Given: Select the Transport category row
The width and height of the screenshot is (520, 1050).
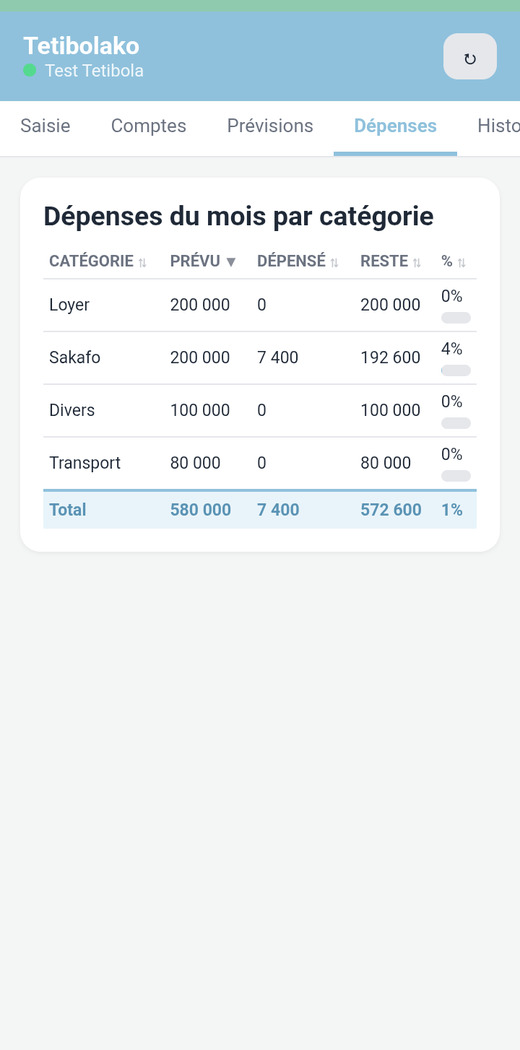Looking at the screenshot, I should tap(260, 463).
